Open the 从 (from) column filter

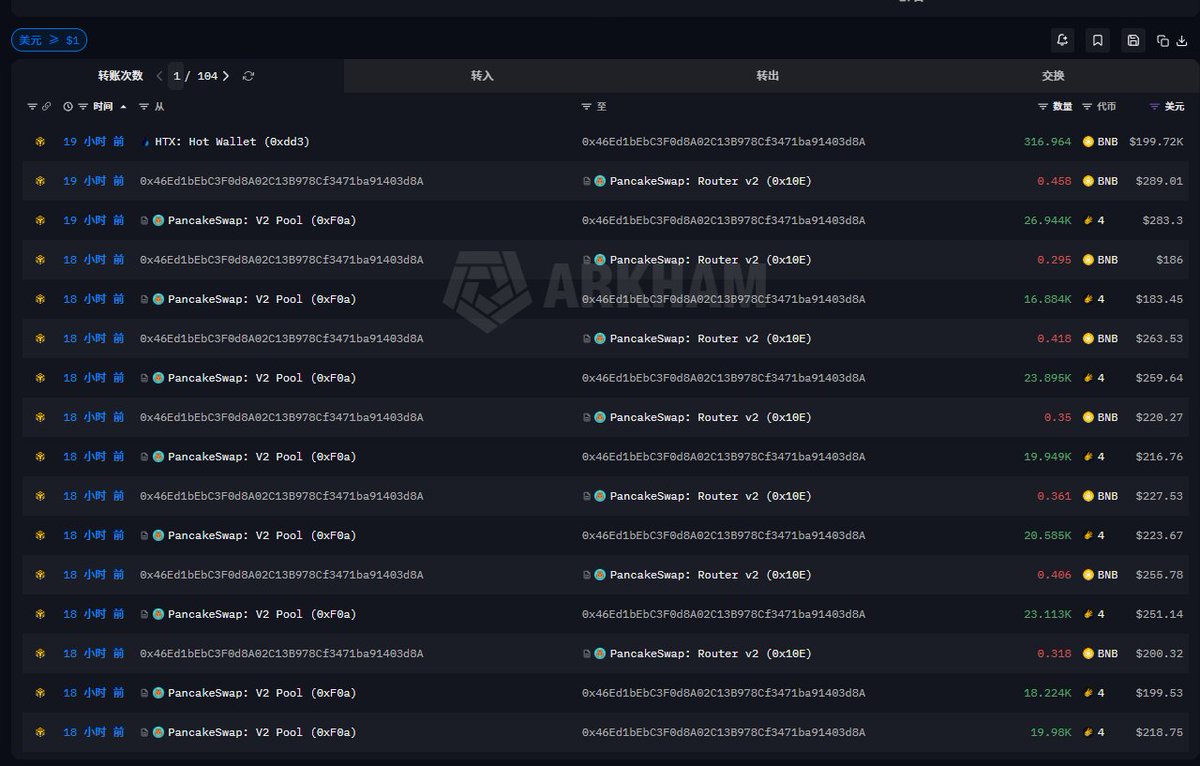(144, 106)
